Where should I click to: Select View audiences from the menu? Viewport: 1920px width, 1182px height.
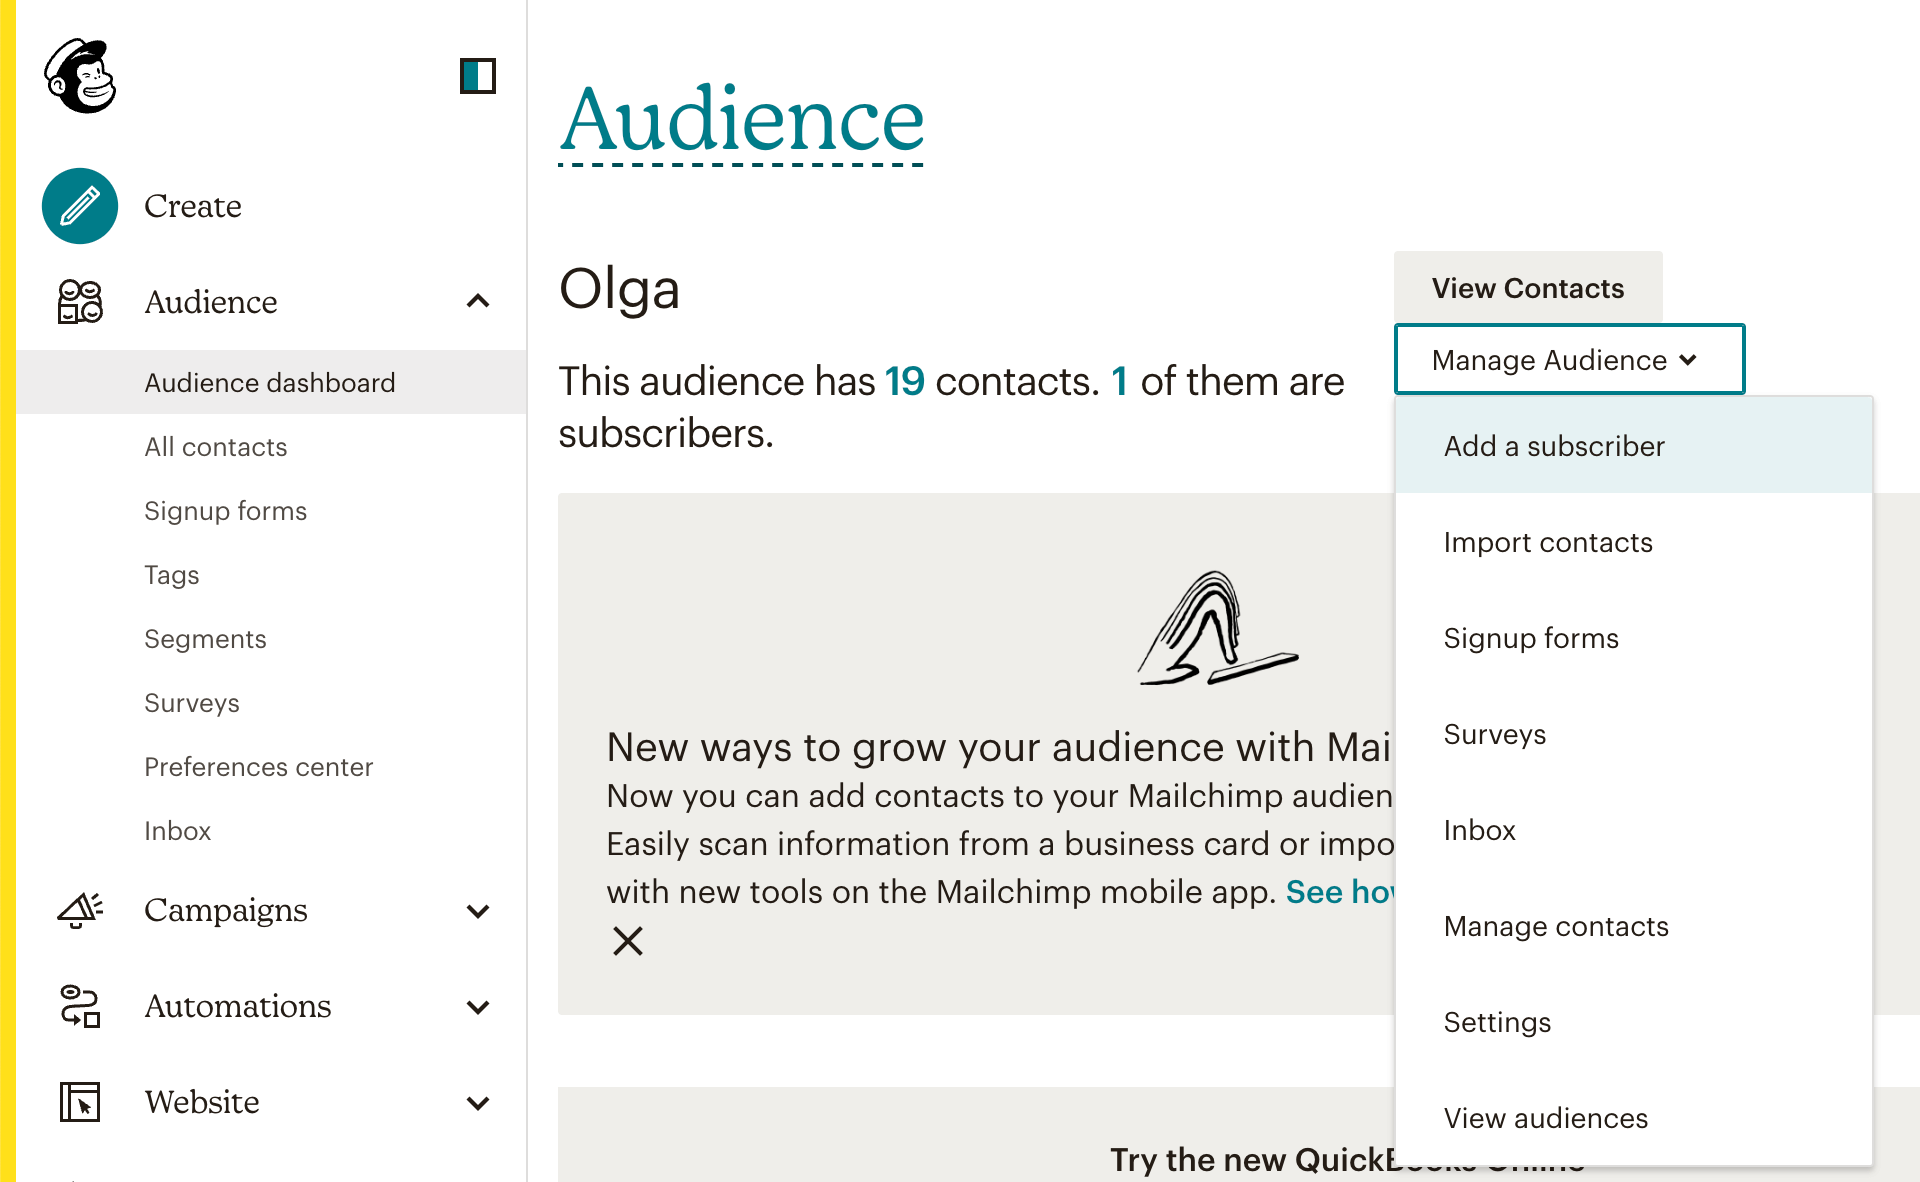click(1546, 1118)
